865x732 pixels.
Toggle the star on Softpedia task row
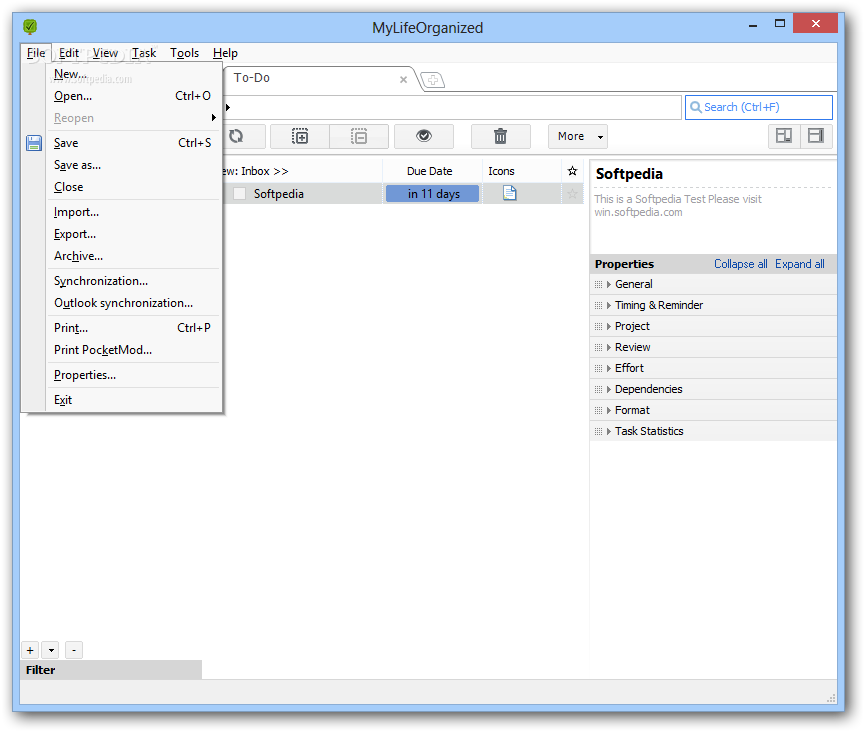572,194
